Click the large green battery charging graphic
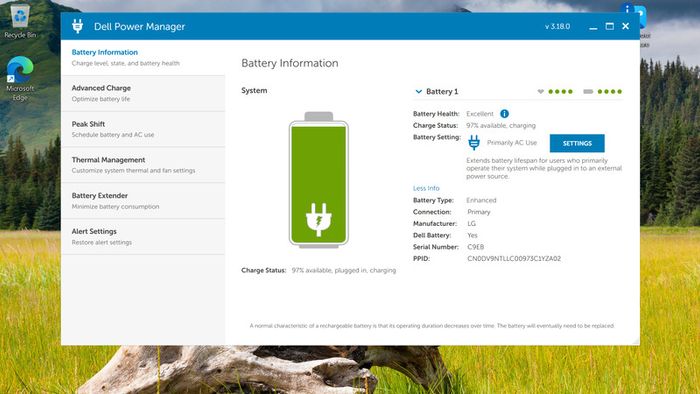 coord(318,180)
